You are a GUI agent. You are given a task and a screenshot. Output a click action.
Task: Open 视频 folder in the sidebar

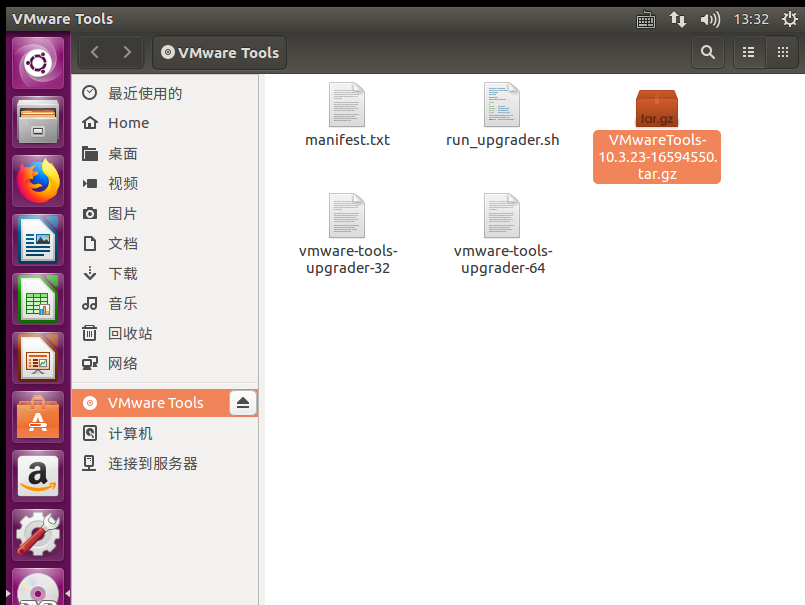(165, 183)
